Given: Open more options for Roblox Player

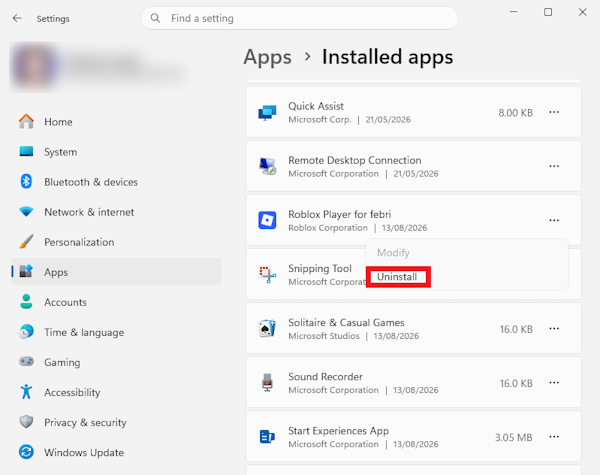Looking at the screenshot, I should coord(554,220).
